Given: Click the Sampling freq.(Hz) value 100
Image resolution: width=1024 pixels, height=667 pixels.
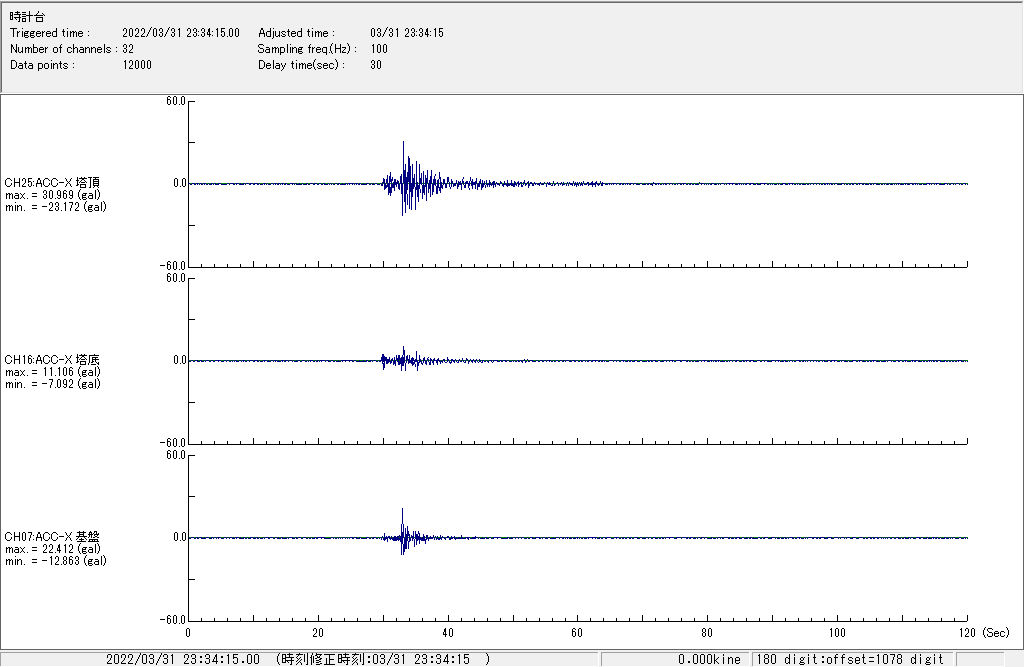Looking at the screenshot, I should click(x=379, y=49).
